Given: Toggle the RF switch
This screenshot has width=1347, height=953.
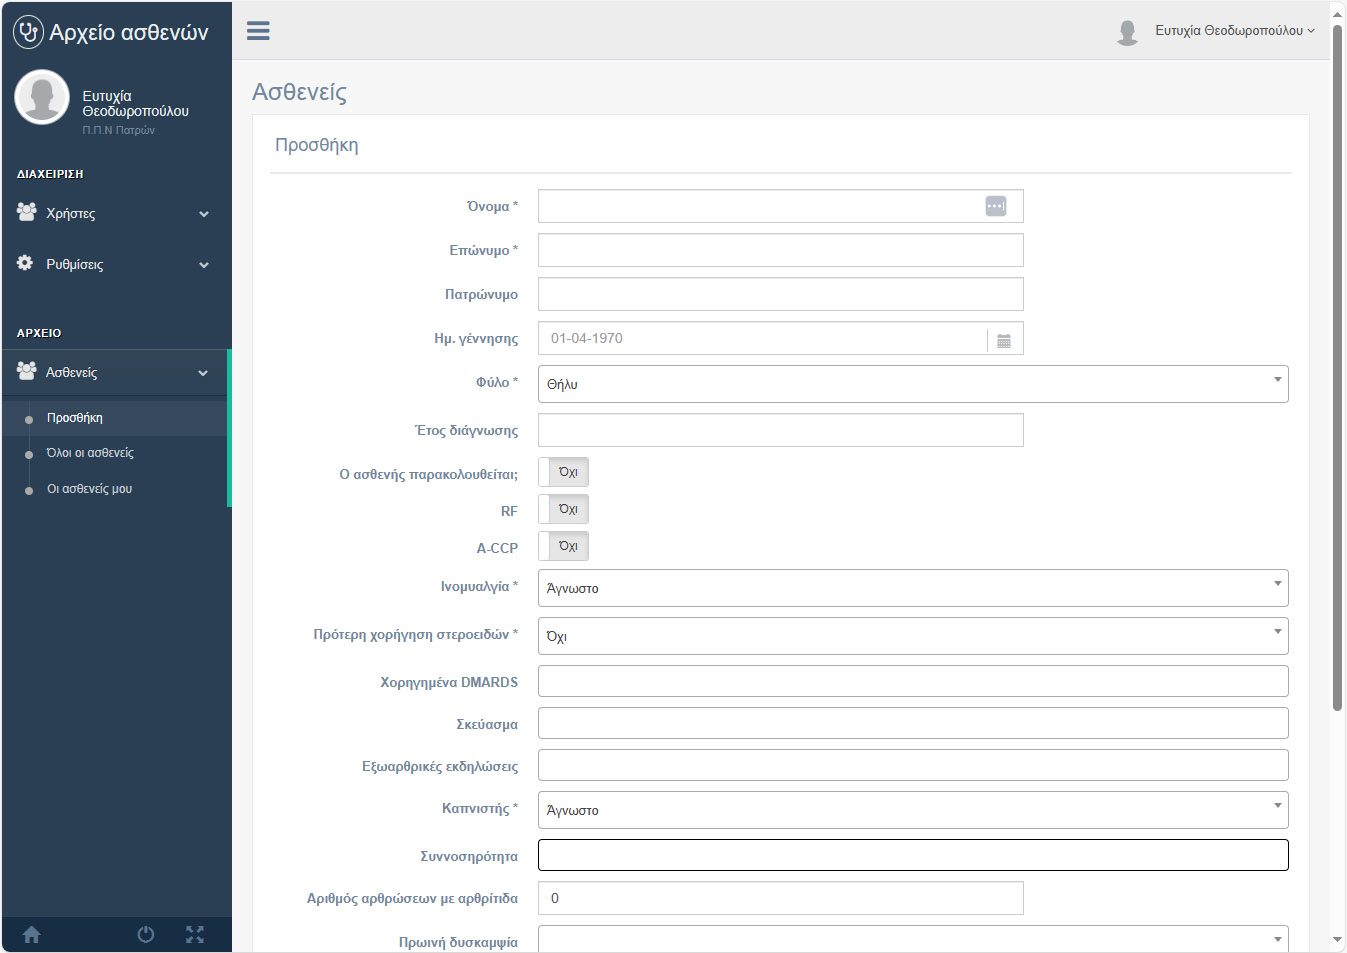Looking at the screenshot, I should pos(564,509).
